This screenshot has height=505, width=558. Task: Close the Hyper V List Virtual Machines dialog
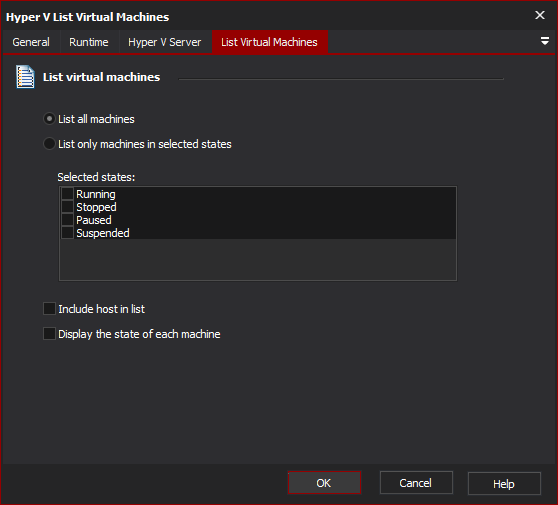(x=540, y=15)
